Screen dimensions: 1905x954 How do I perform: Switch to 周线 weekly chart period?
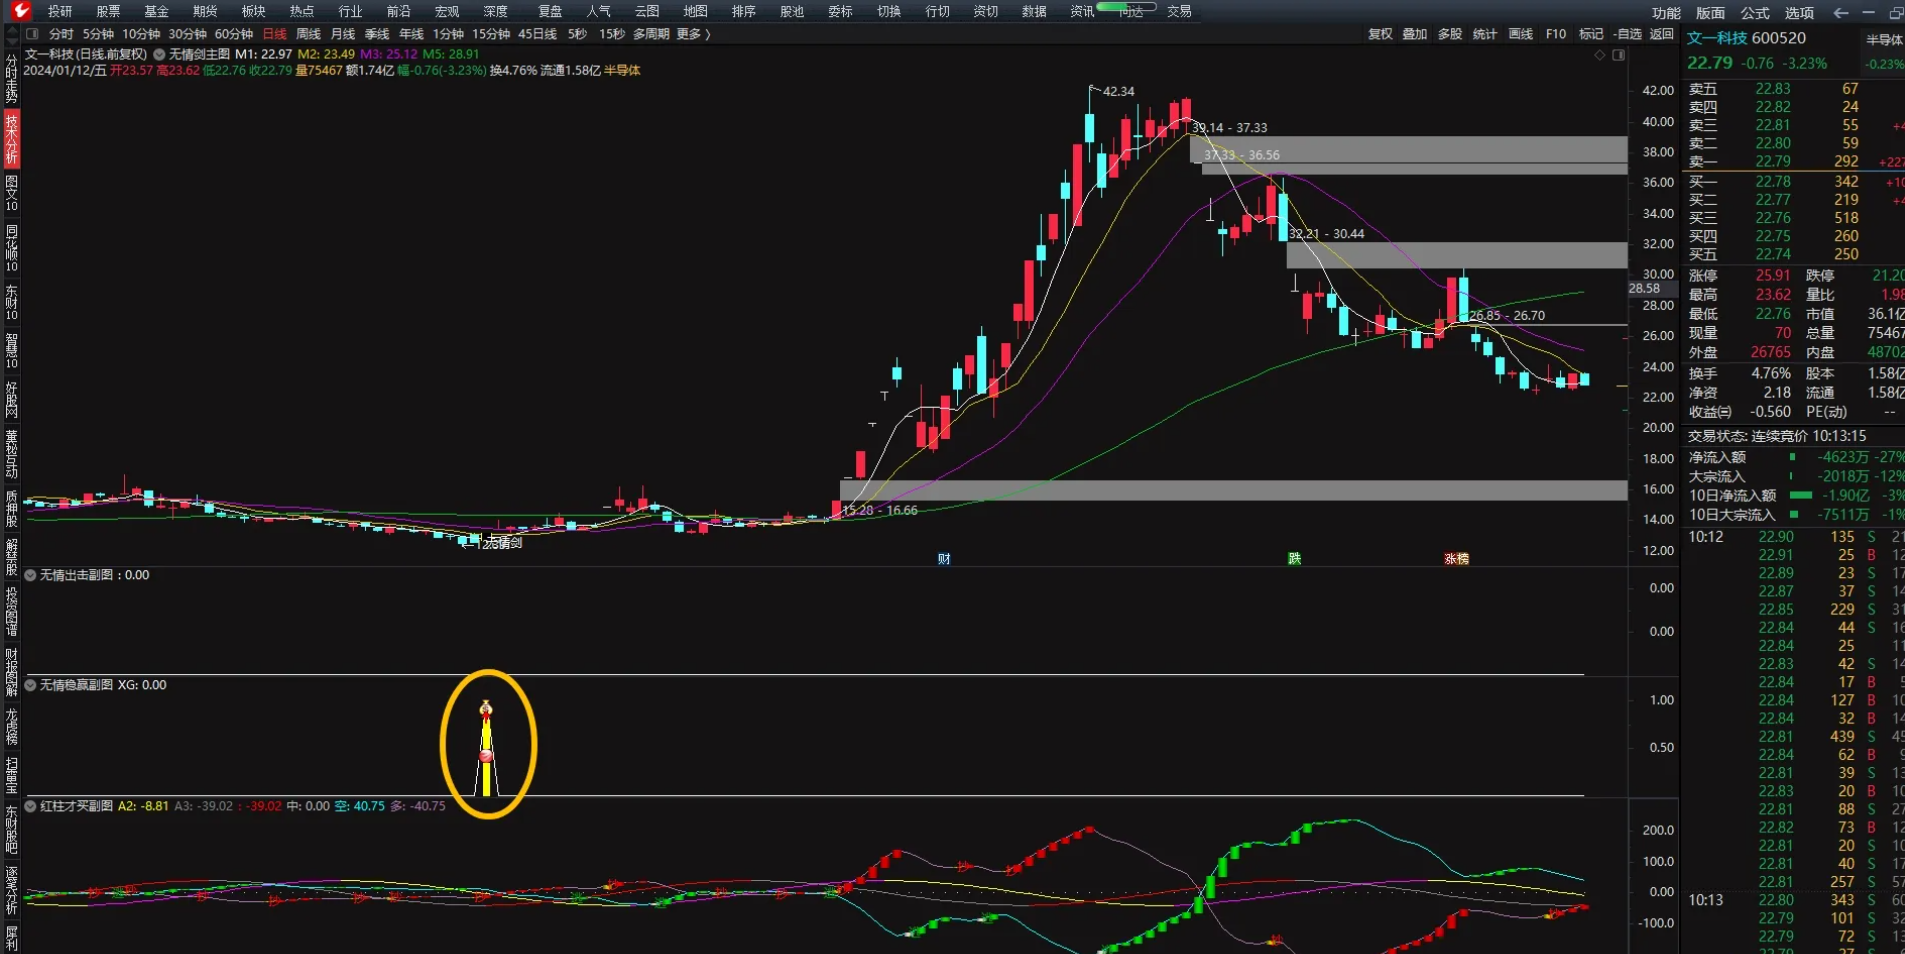point(308,34)
